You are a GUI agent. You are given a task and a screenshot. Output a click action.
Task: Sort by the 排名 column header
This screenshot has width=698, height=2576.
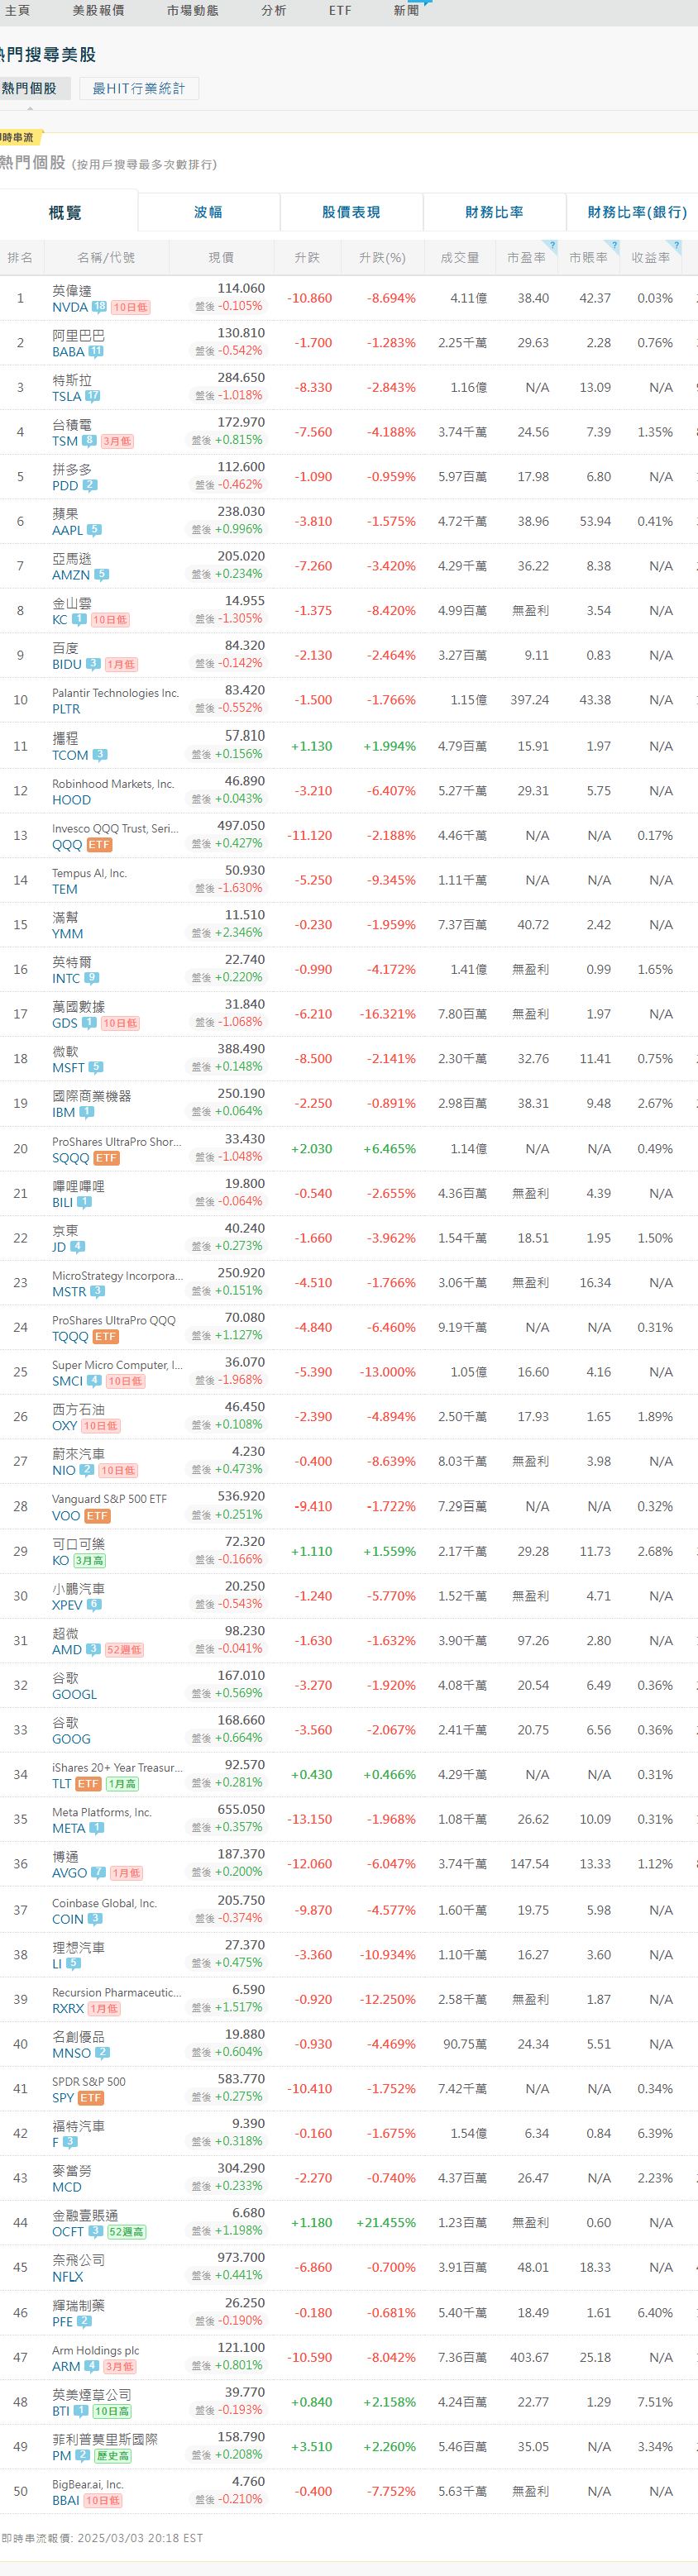(20, 258)
